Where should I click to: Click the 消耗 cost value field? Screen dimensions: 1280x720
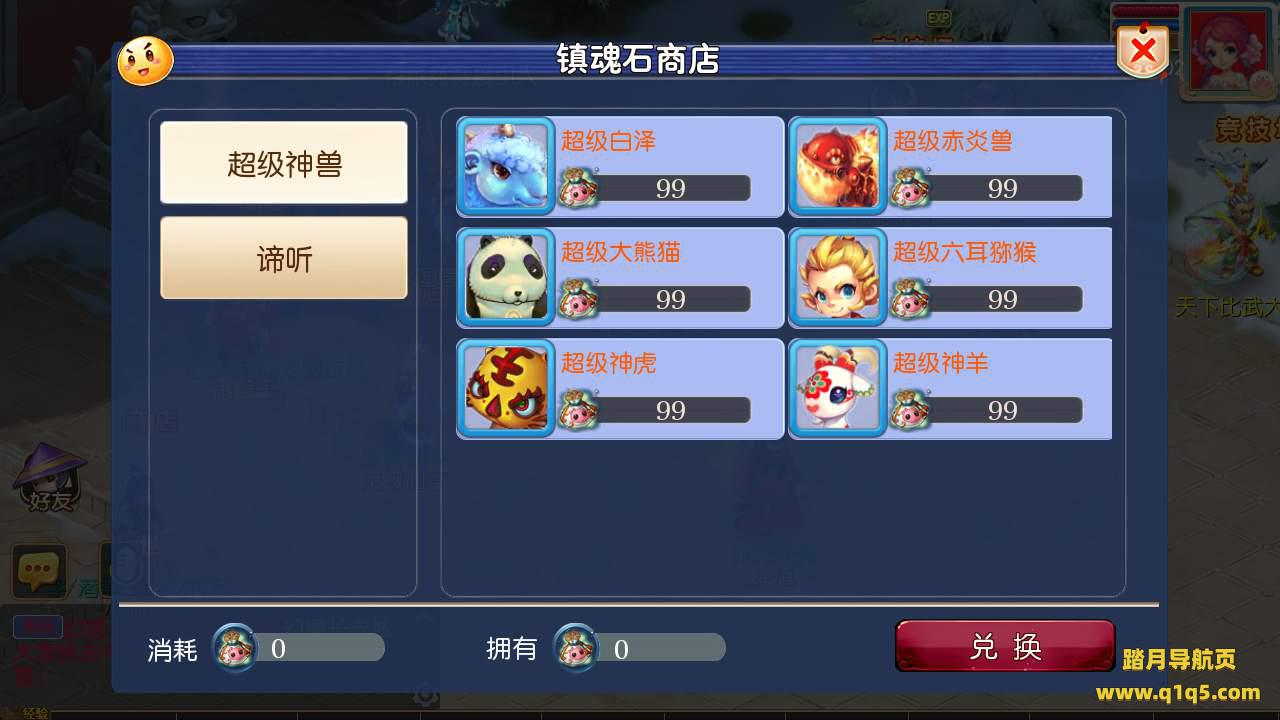(313, 648)
